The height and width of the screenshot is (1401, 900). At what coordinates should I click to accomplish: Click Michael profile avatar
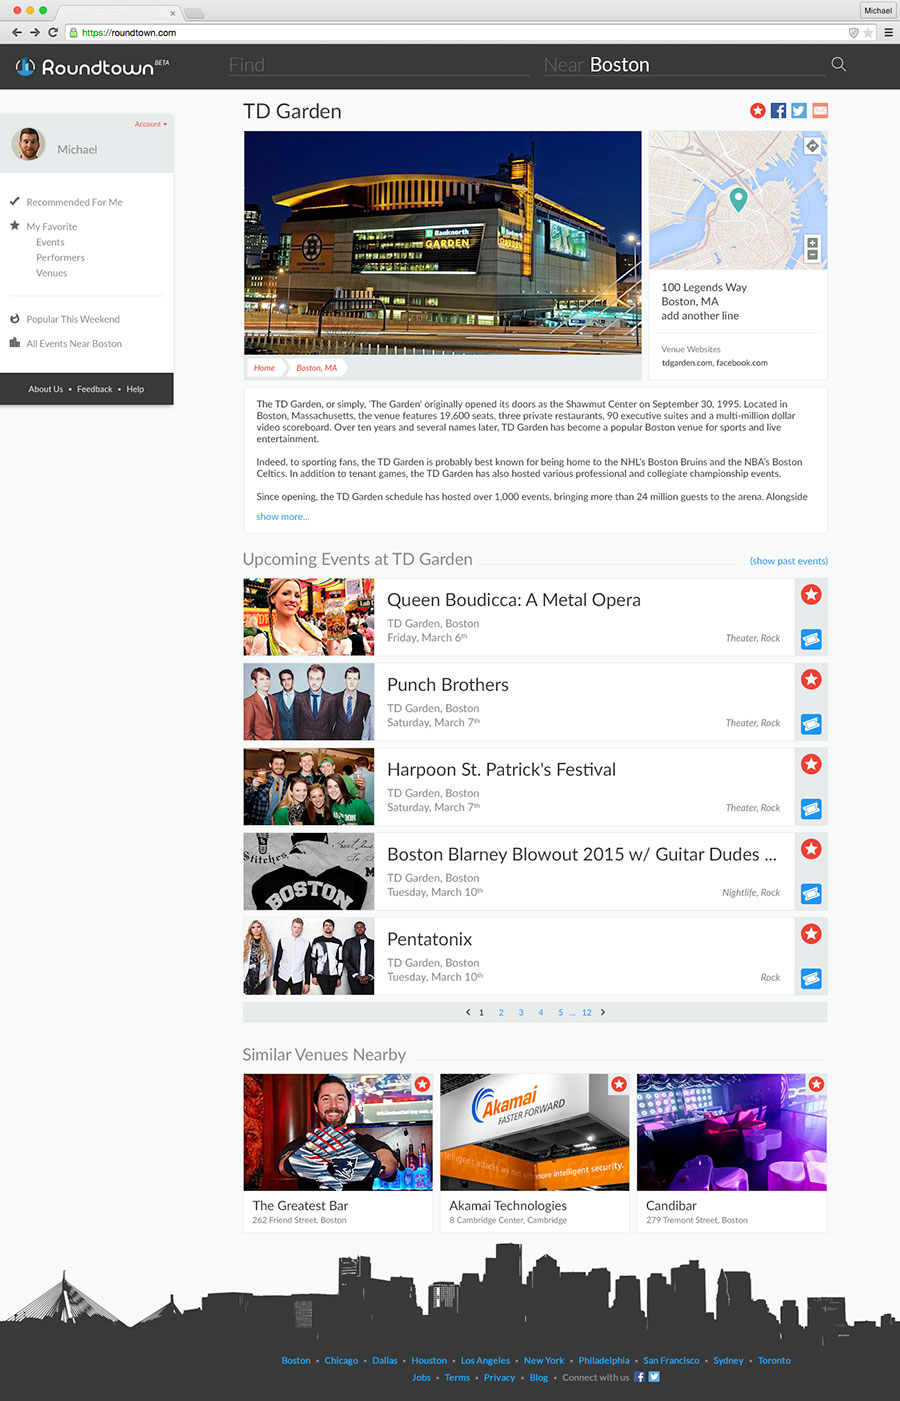tap(29, 145)
